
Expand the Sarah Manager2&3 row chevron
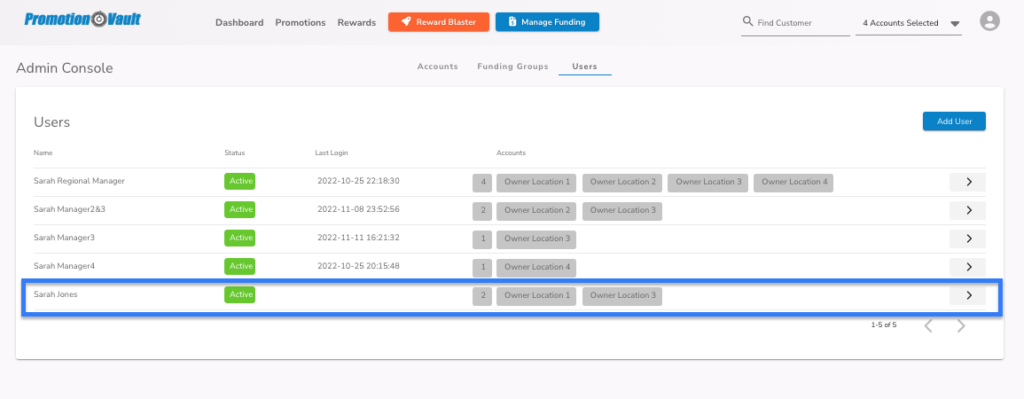pyautogui.click(x=968, y=210)
